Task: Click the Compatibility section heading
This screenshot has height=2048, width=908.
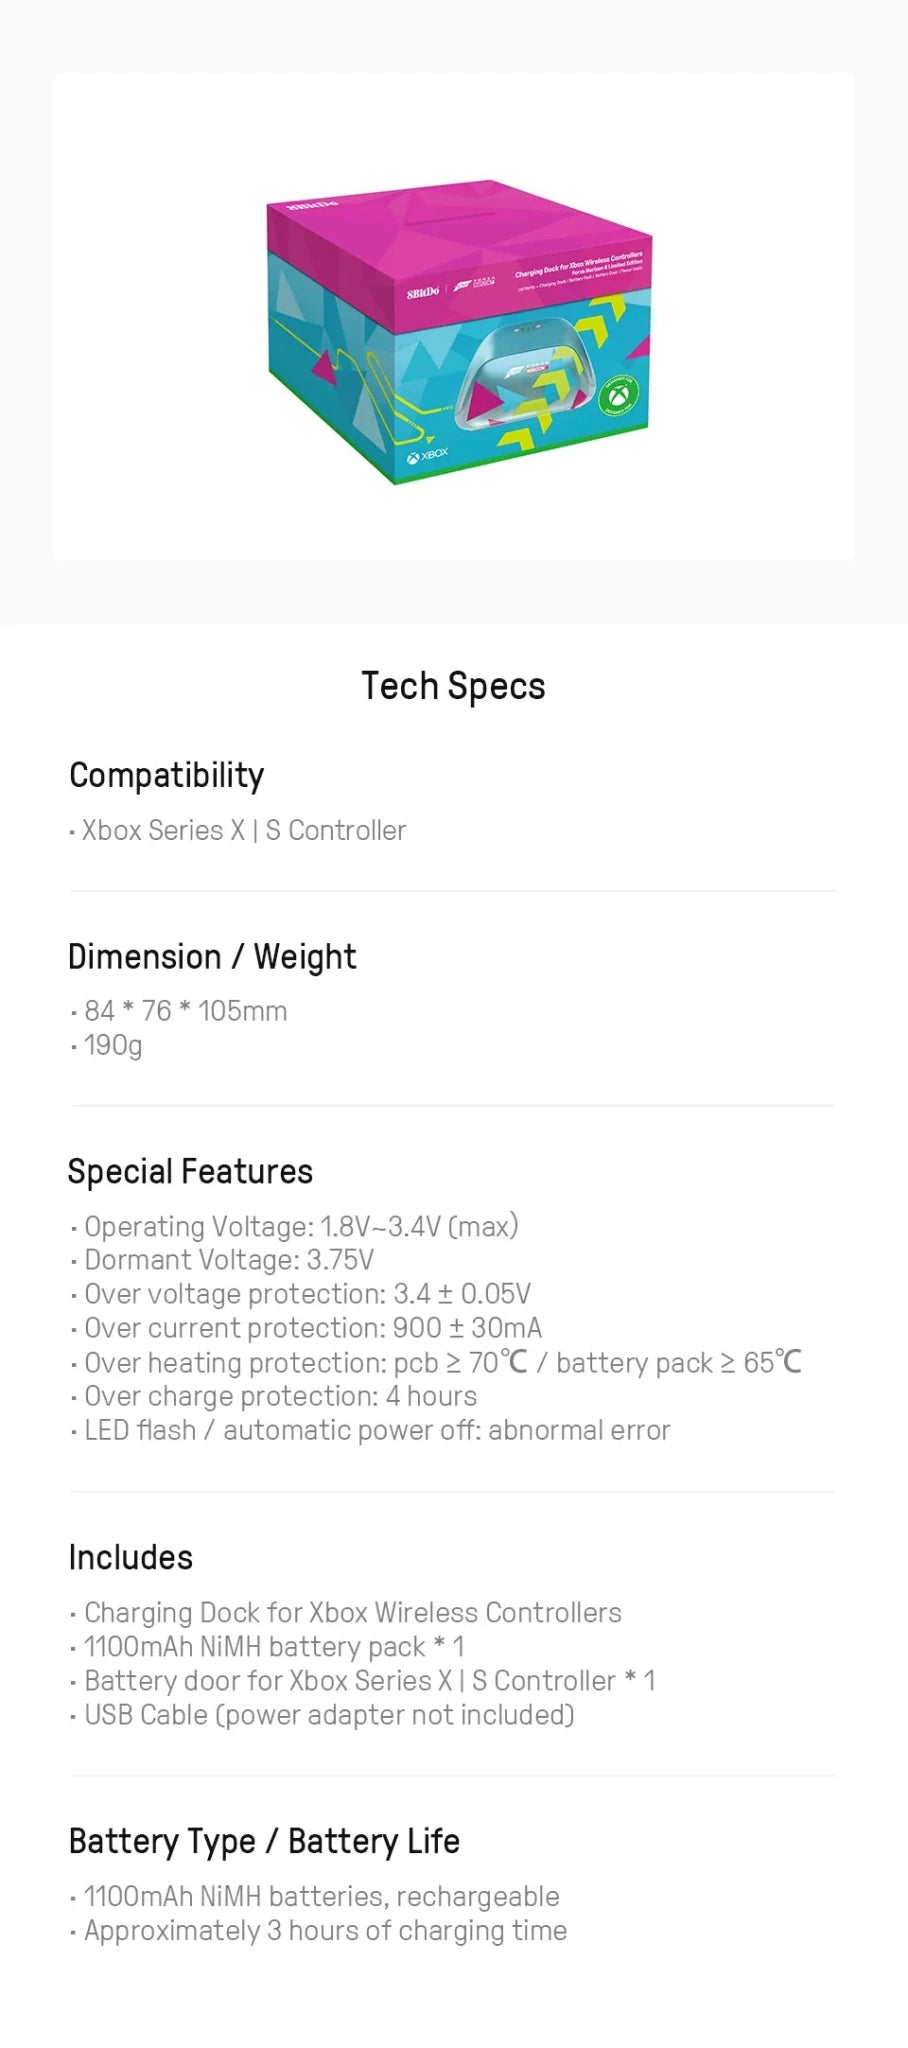Action: (x=166, y=775)
